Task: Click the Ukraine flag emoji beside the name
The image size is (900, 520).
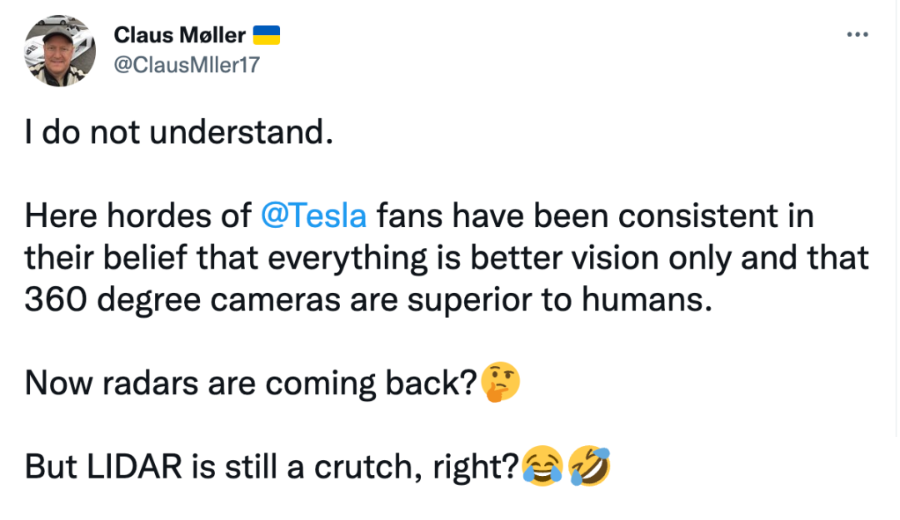Action: click(x=266, y=35)
